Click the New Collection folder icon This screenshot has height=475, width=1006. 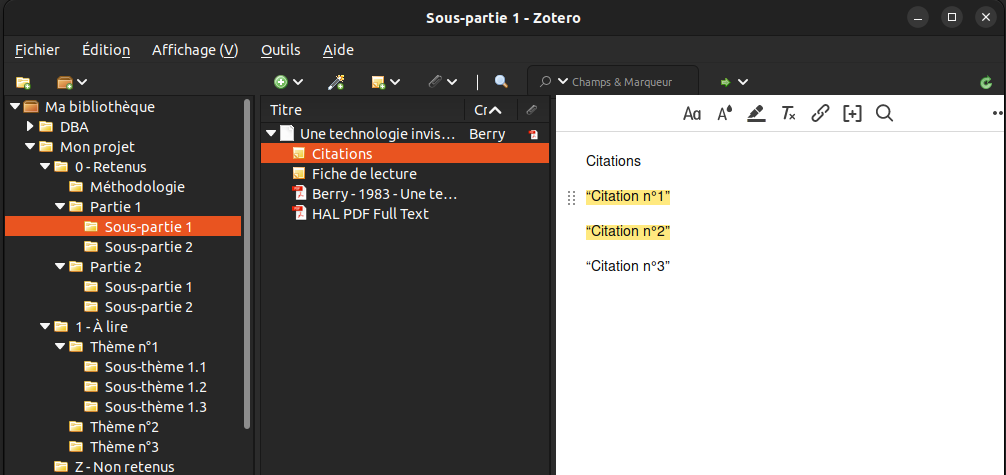[x=23, y=82]
